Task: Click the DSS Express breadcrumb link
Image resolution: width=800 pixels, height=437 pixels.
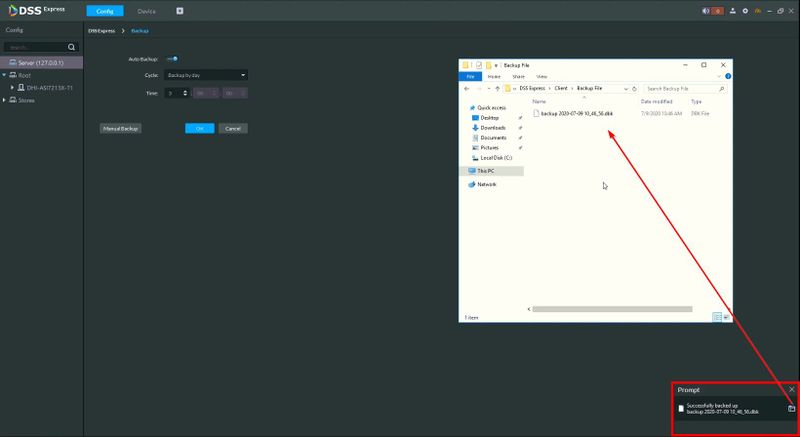Action: [102, 31]
